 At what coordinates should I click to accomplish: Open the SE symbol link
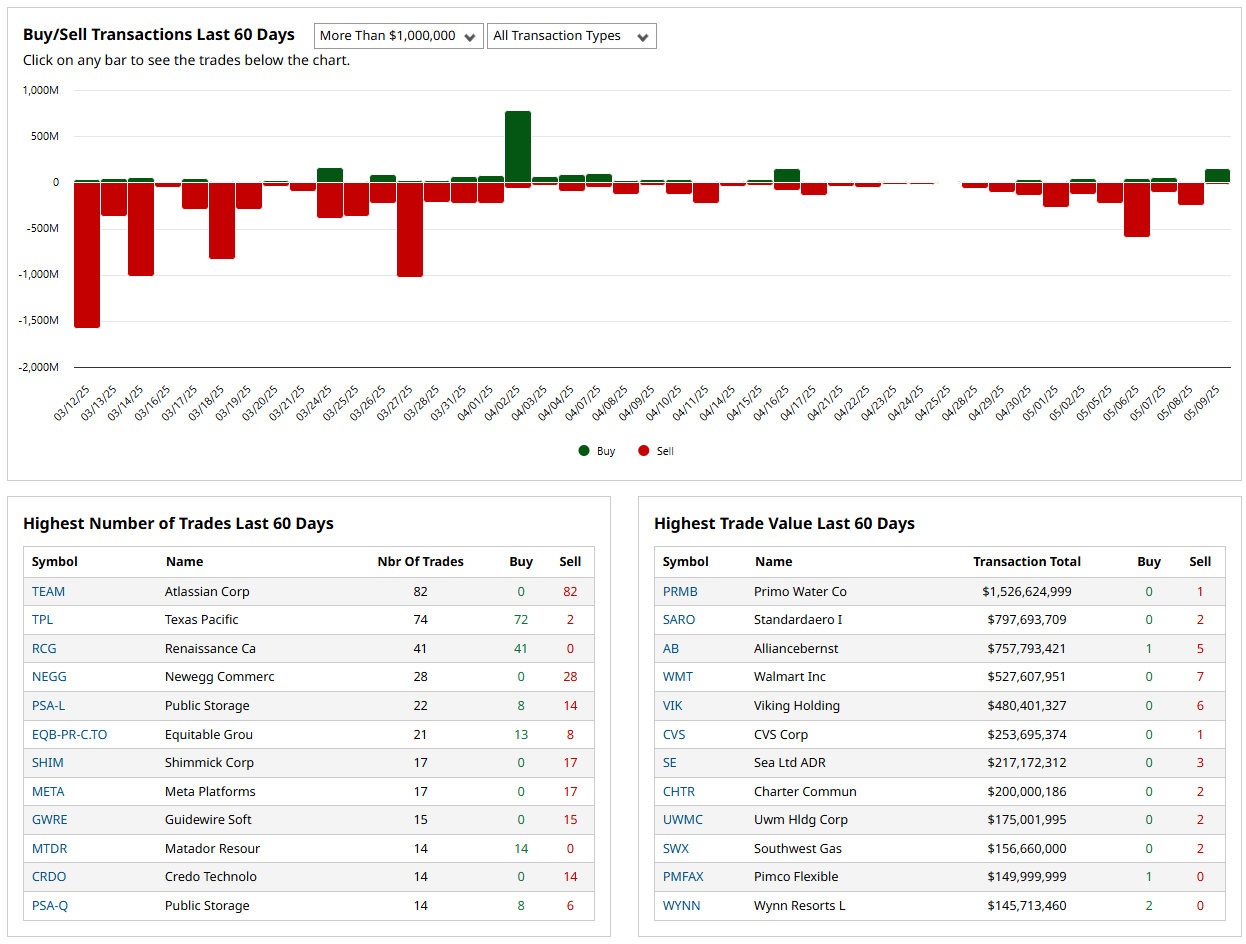tap(670, 762)
